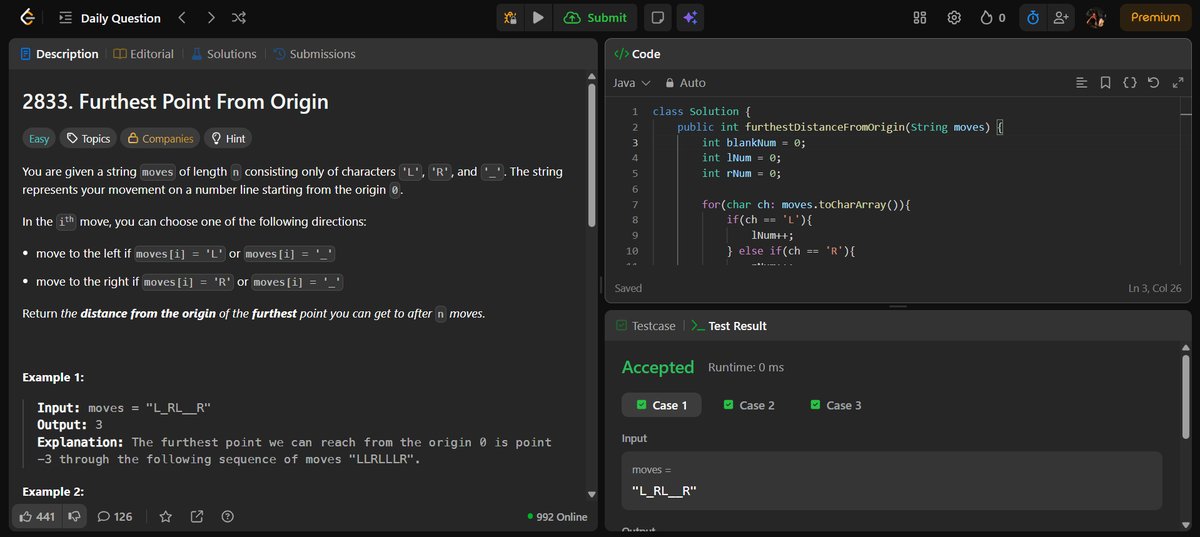Submit the solution
The image size is (1200, 537).
click(x=595, y=17)
